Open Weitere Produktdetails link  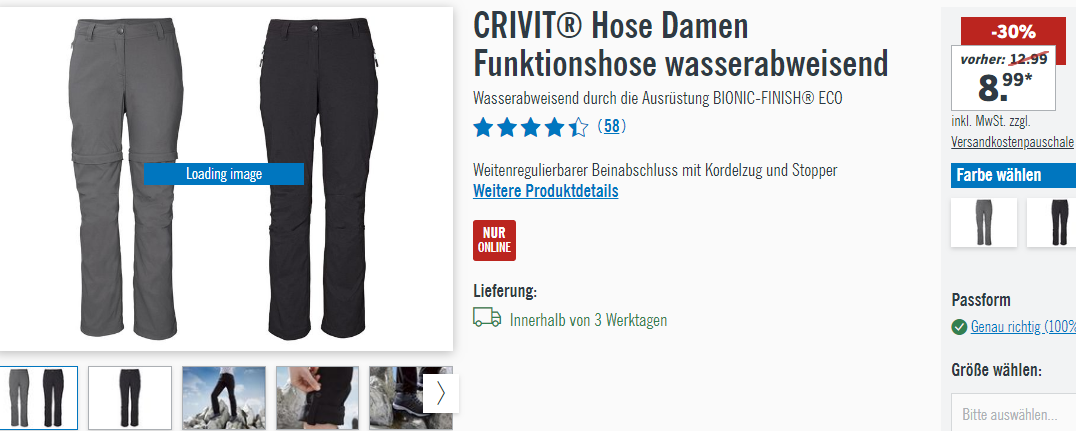(x=546, y=191)
